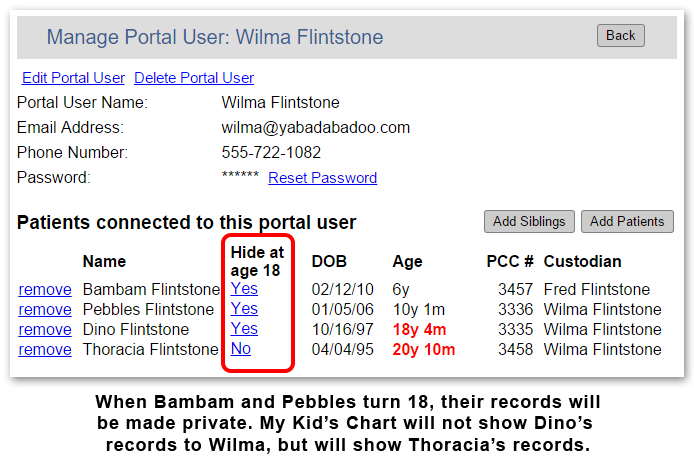Click the Add Patients button
The image size is (694, 467).
627,221
